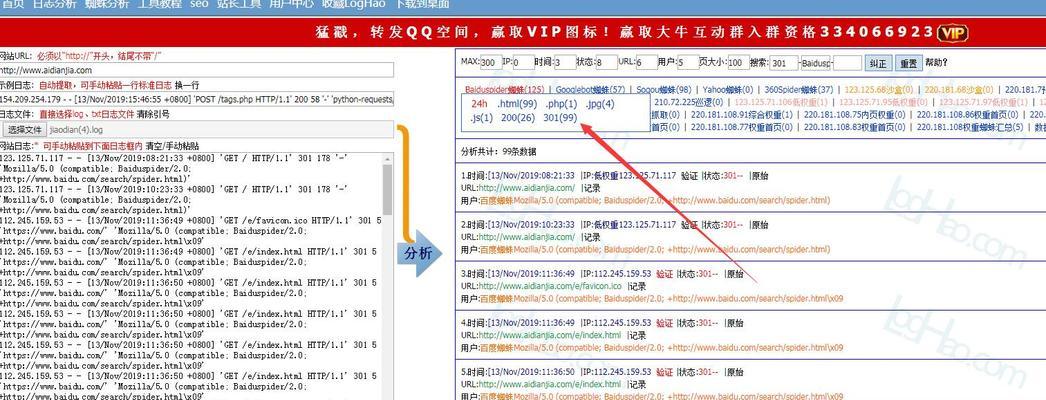Select the Sogou蜘蛛(98) filter link
1046x400 pixels.
coord(663,89)
